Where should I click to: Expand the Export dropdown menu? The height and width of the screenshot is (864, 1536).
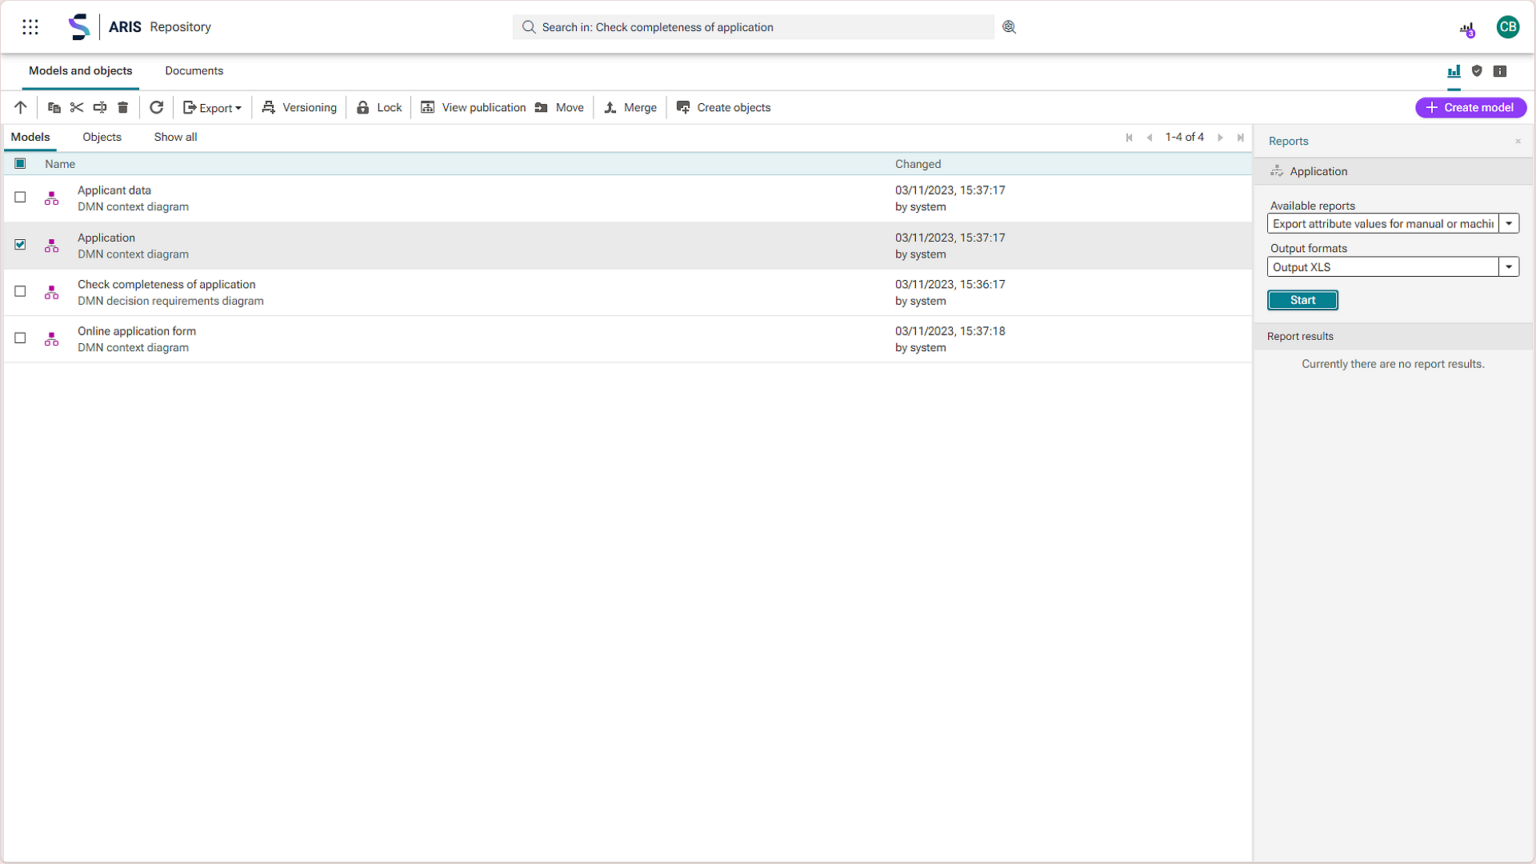[x=212, y=107]
